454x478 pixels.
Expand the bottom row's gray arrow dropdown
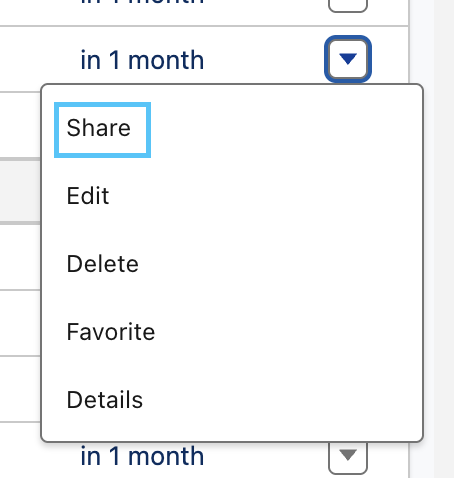[x=348, y=457]
